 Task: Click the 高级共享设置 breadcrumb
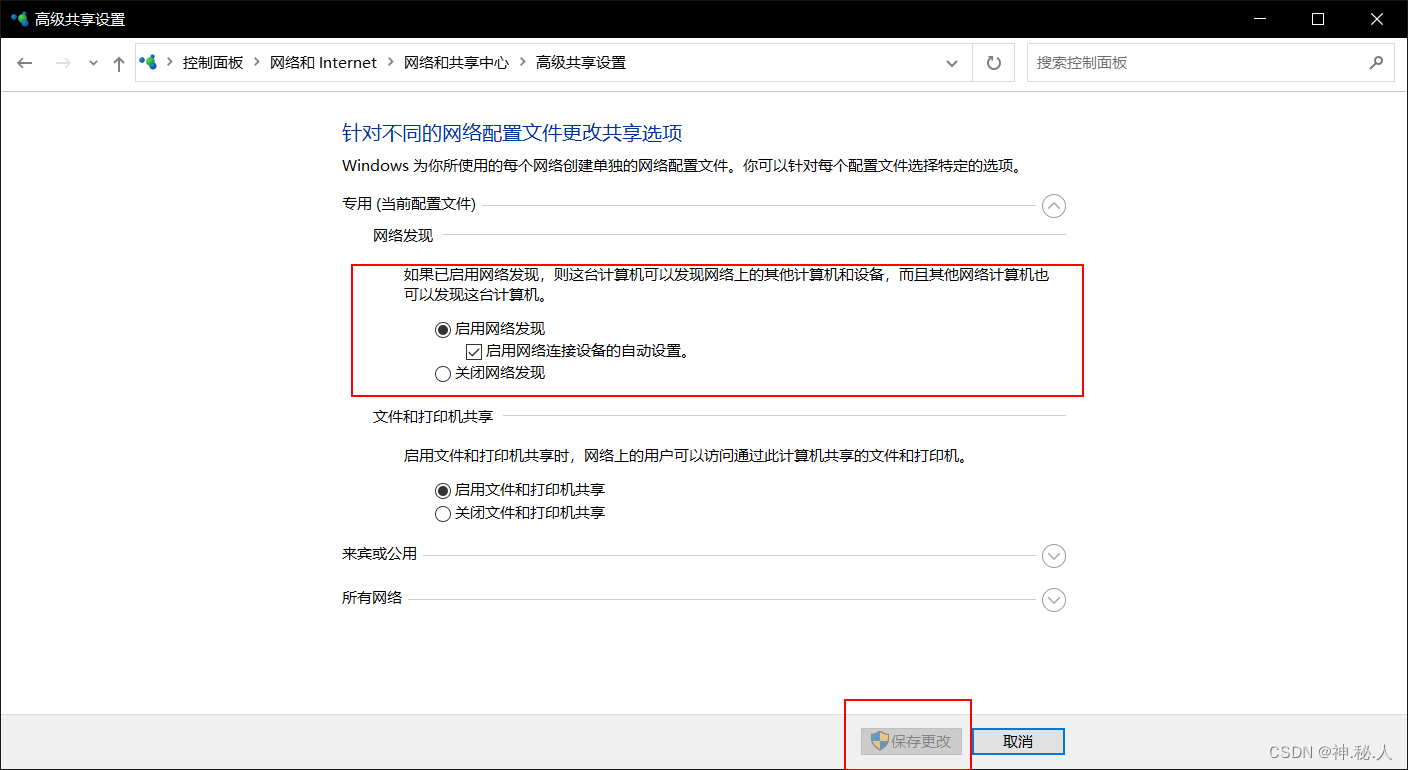click(581, 62)
